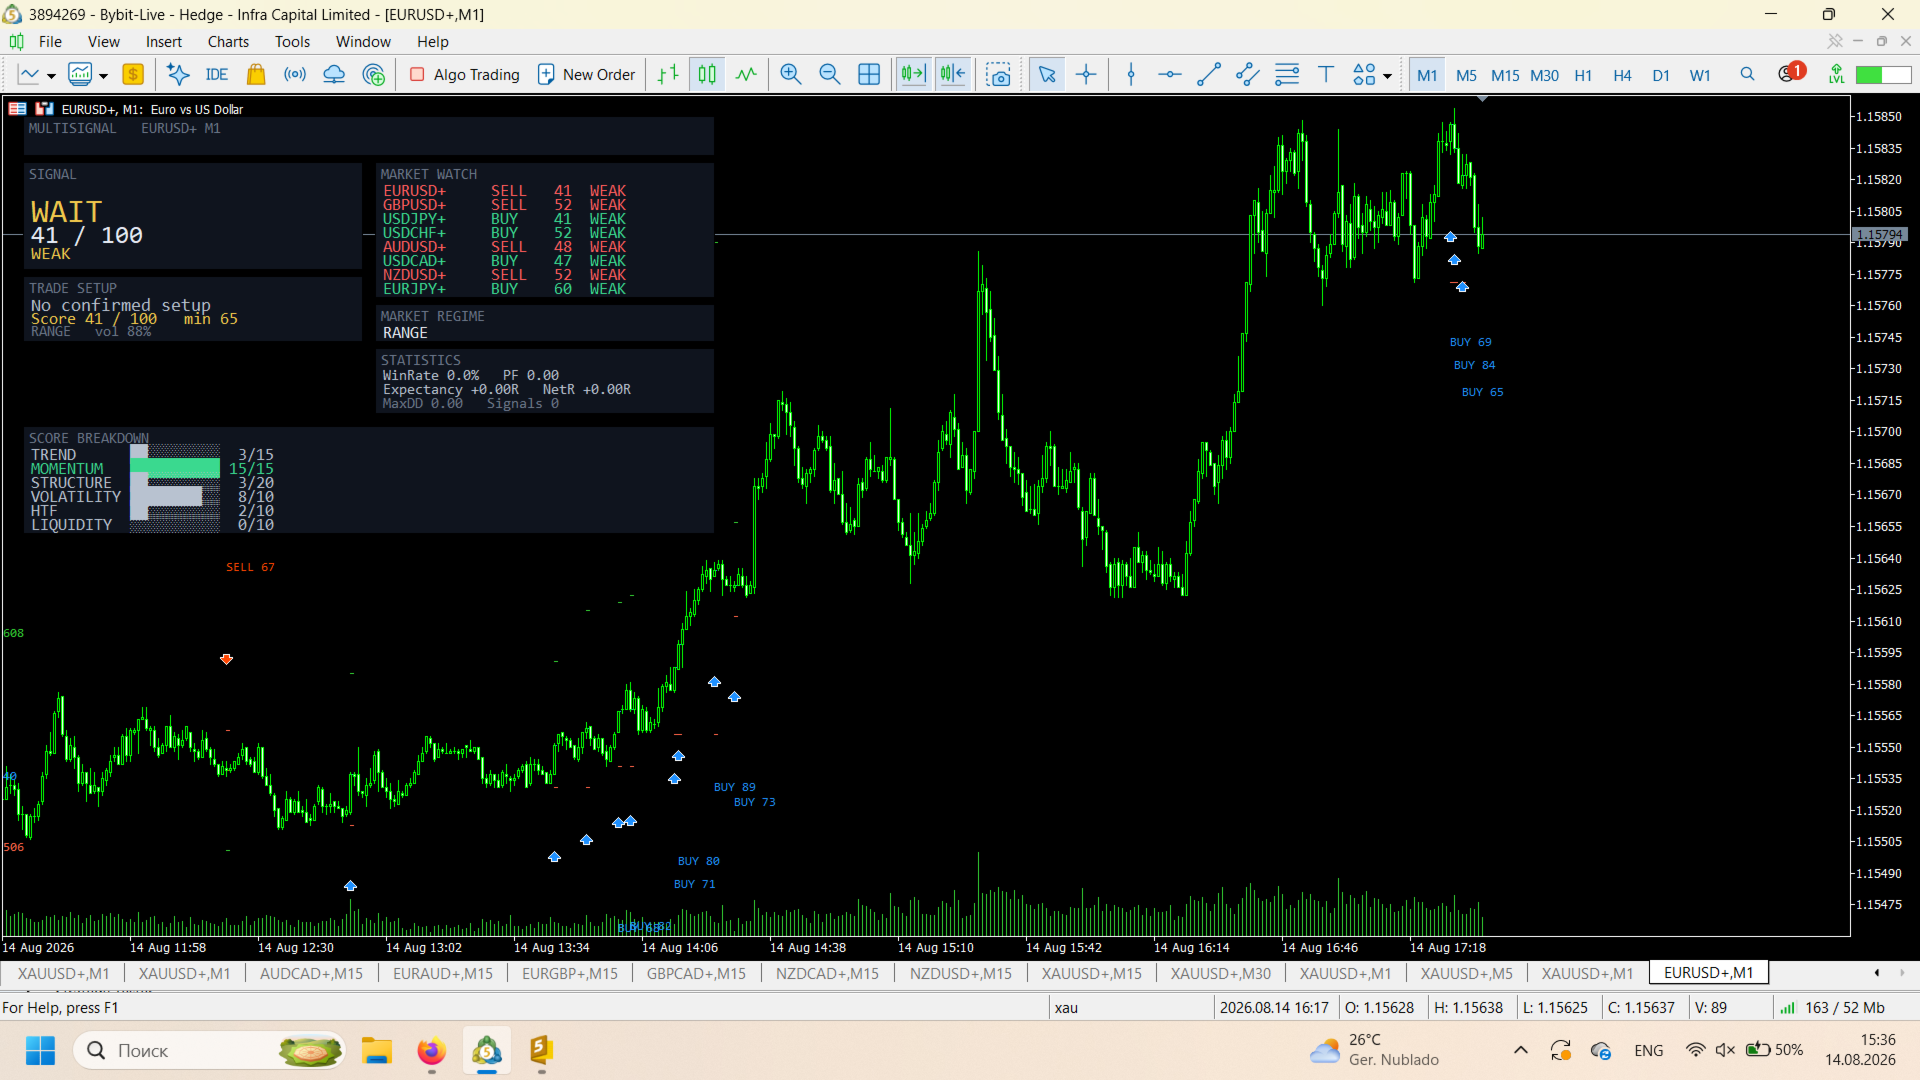
Task: Open the chart type (line chart) tool
Action: [29, 74]
